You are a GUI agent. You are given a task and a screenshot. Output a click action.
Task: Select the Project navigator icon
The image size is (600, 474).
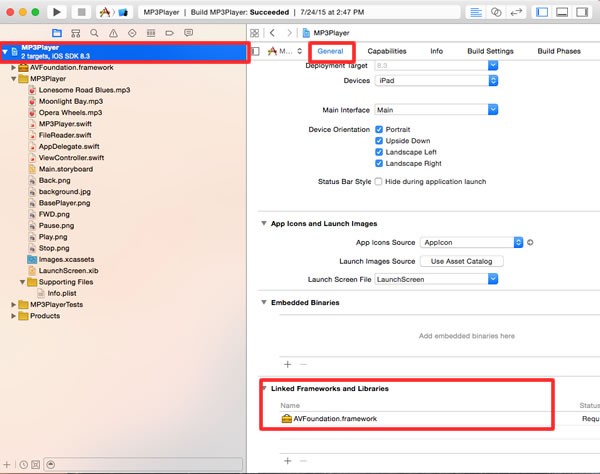tap(57, 33)
